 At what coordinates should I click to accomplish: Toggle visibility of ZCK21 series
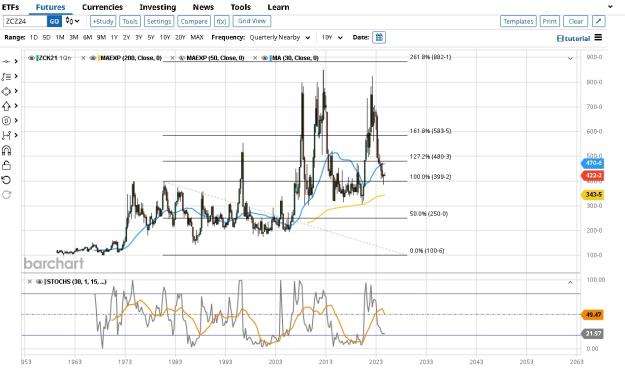[x=31, y=58]
